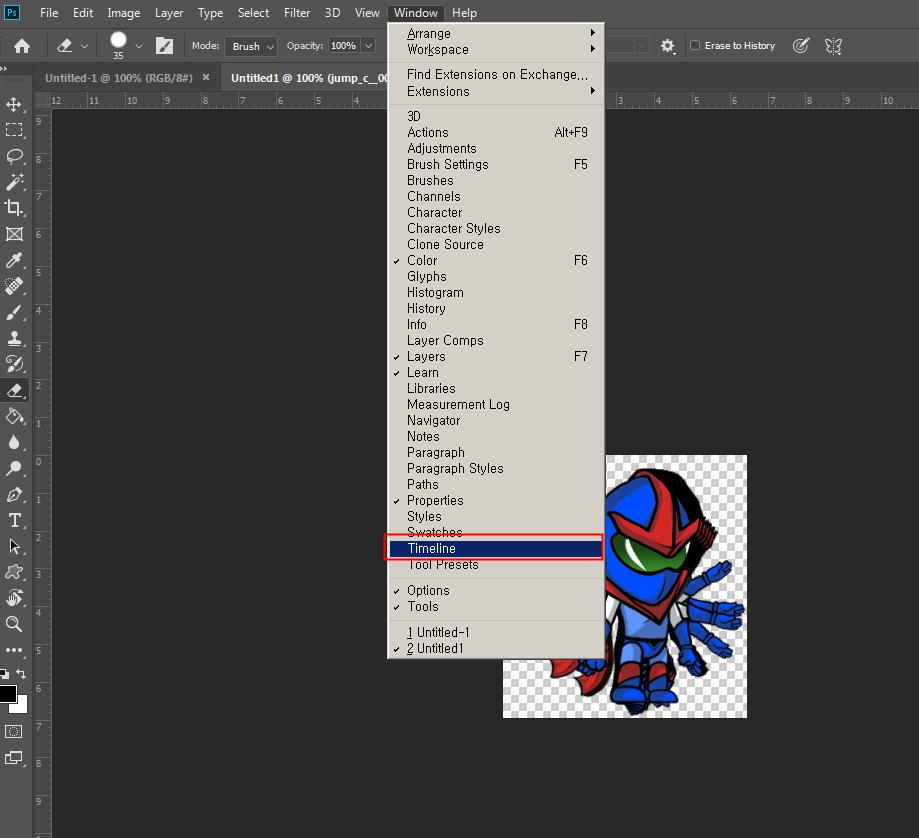Select the Frame tool

click(14, 234)
